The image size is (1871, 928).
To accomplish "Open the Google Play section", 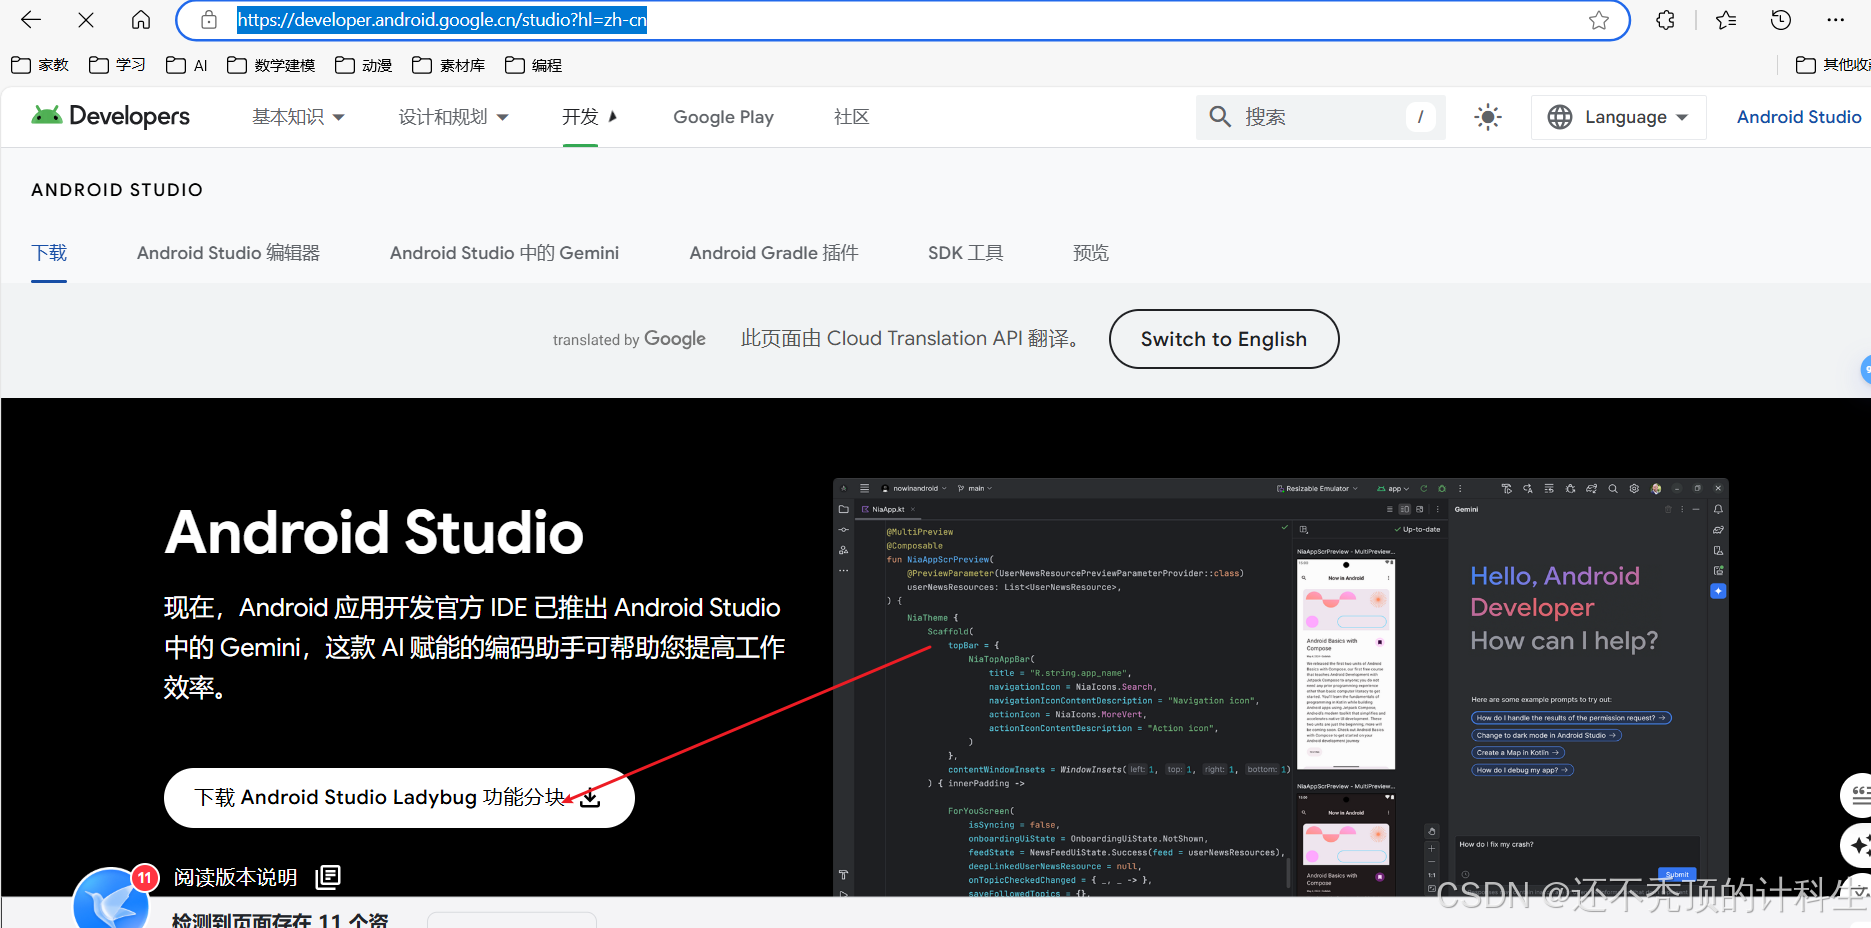I will (x=723, y=117).
